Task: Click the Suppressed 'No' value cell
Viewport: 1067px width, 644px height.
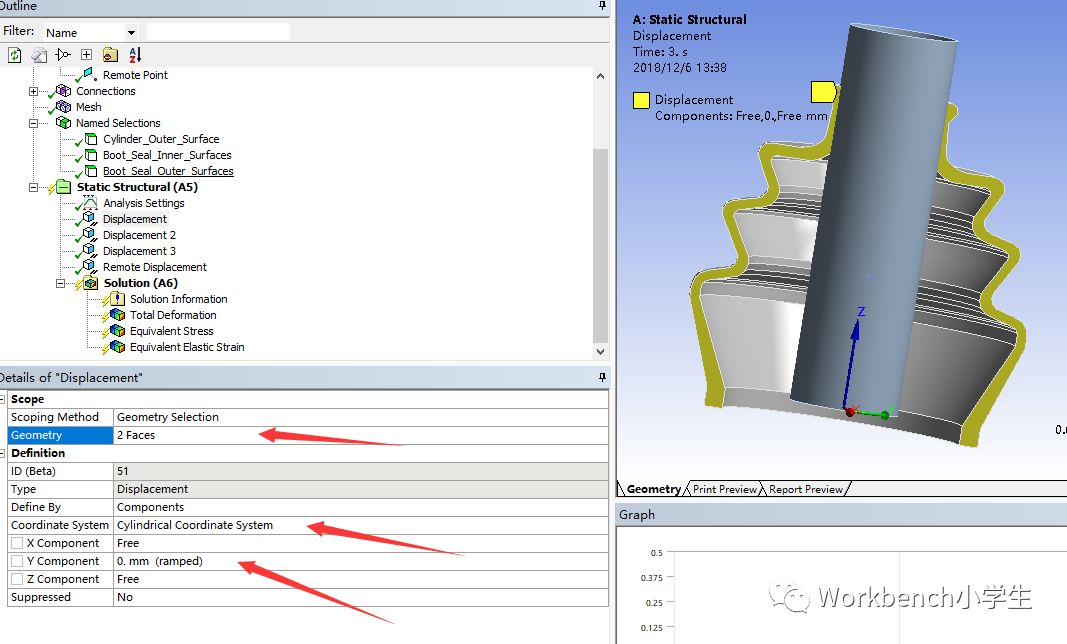Action: (361, 597)
